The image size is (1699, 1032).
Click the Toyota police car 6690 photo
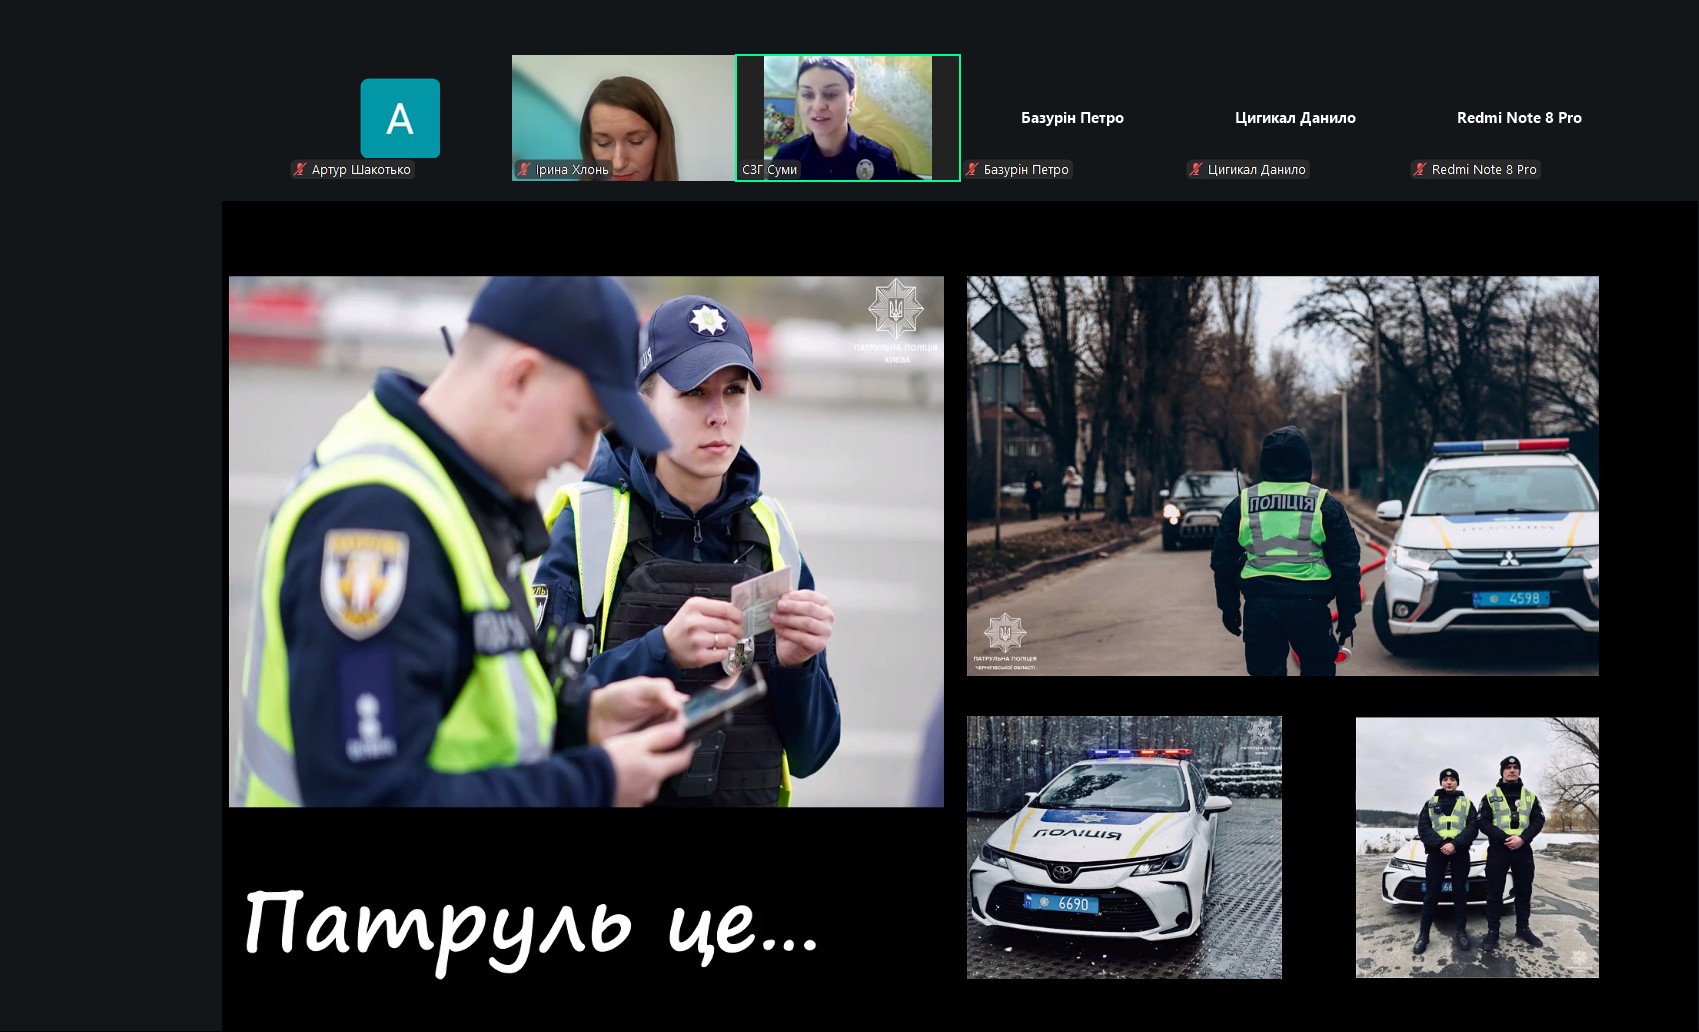pos(1124,847)
